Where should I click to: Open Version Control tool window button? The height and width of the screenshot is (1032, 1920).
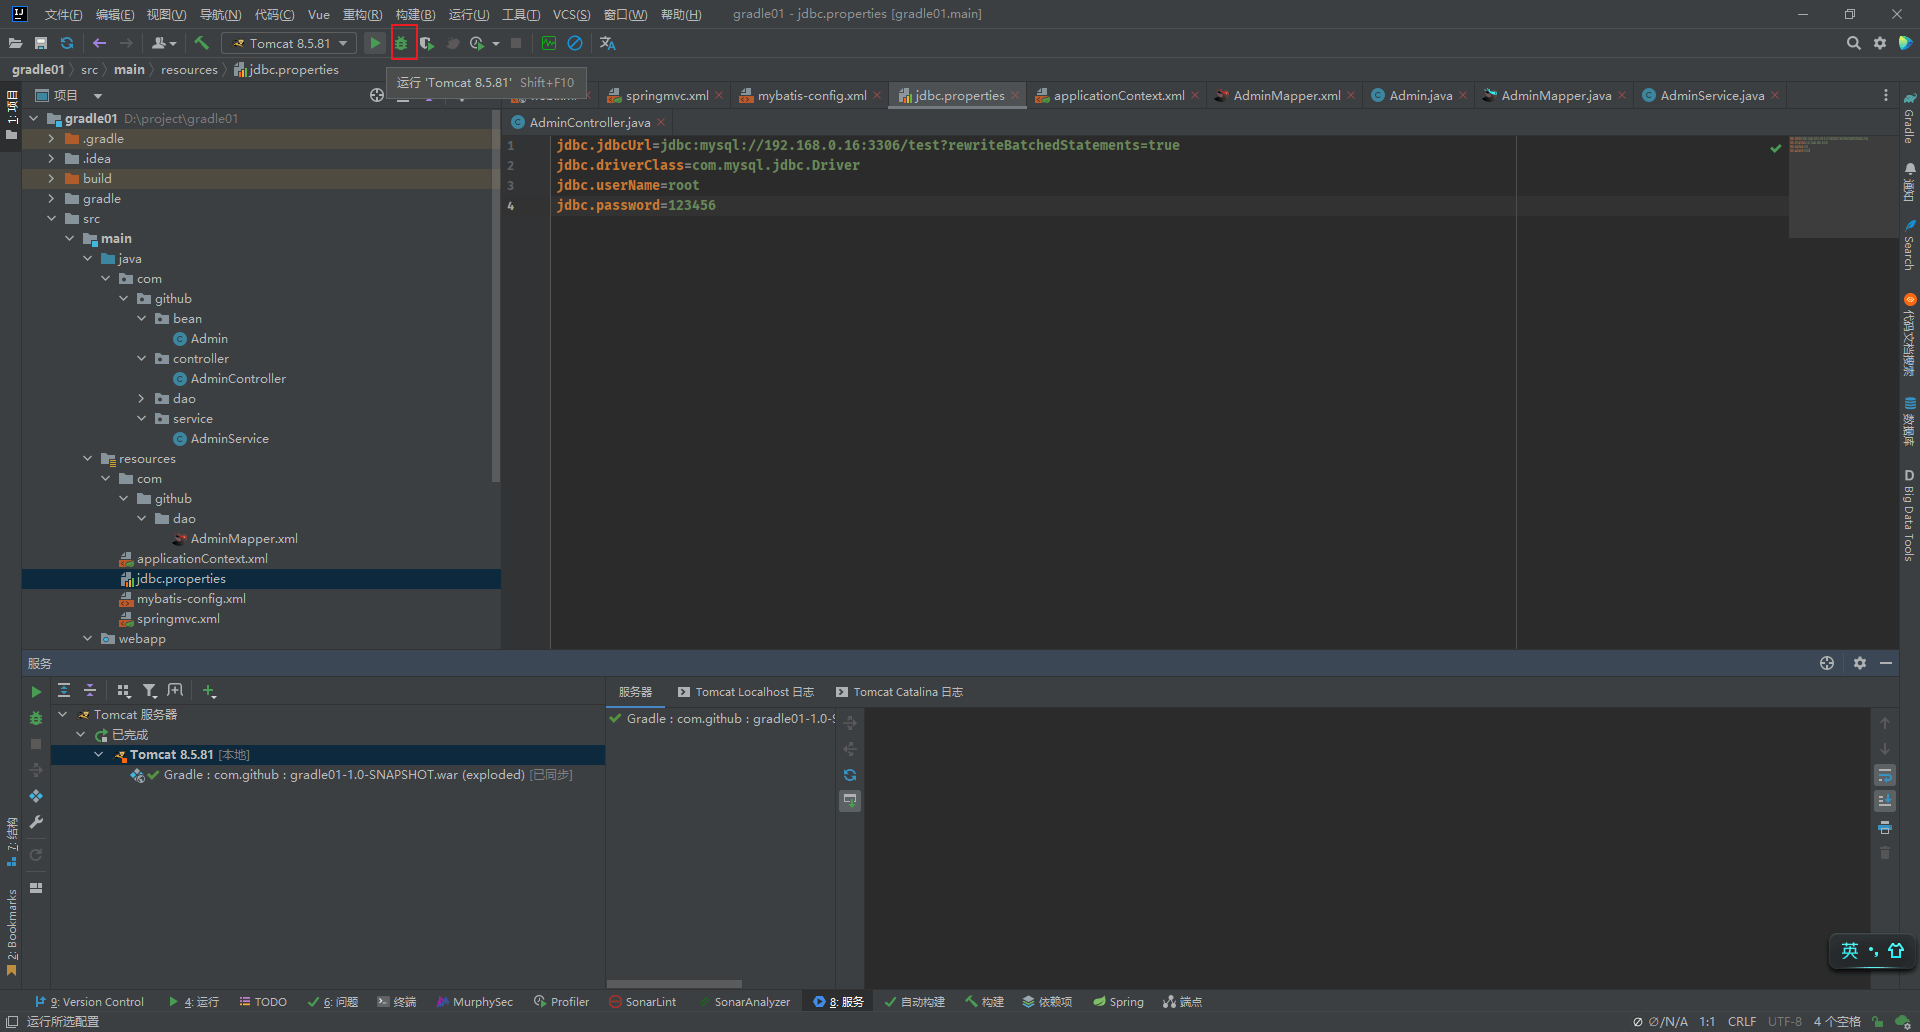pos(90,1002)
